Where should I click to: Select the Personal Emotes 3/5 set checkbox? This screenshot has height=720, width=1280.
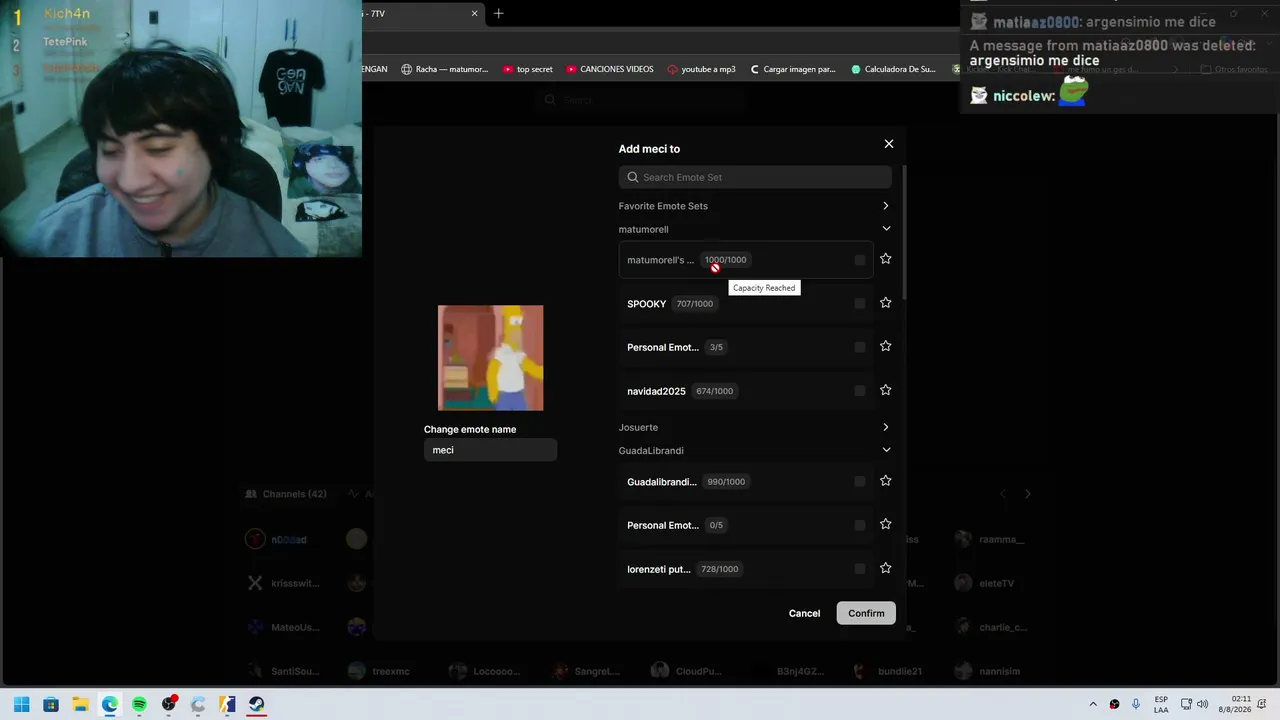[860, 347]
